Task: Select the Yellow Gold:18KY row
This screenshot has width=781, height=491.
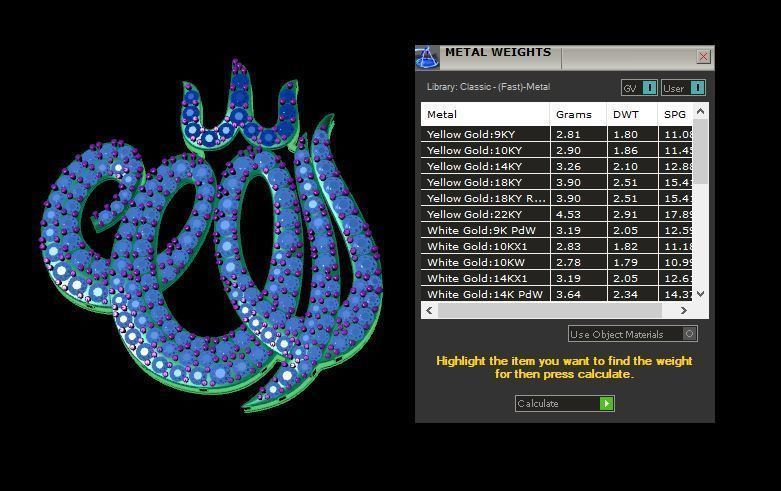Action: pos(557,182)
